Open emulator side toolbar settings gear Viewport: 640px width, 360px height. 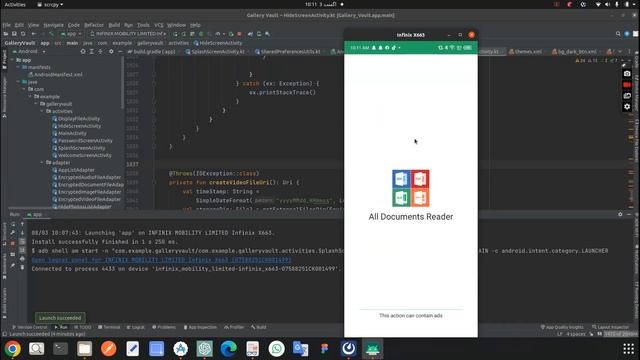tap(627, 107)
